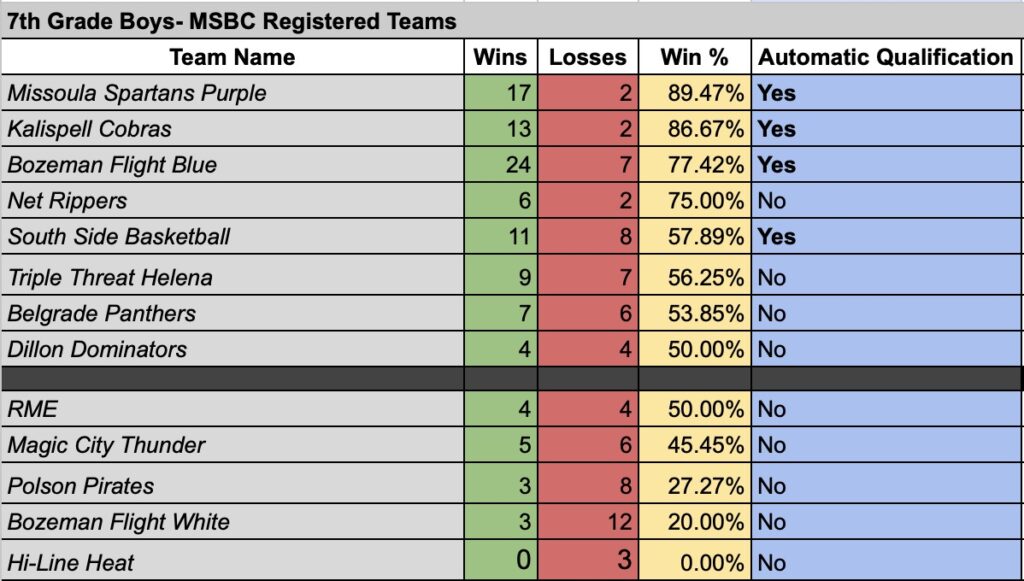Select the 89.47% win percentage cell

coord(695,93)
